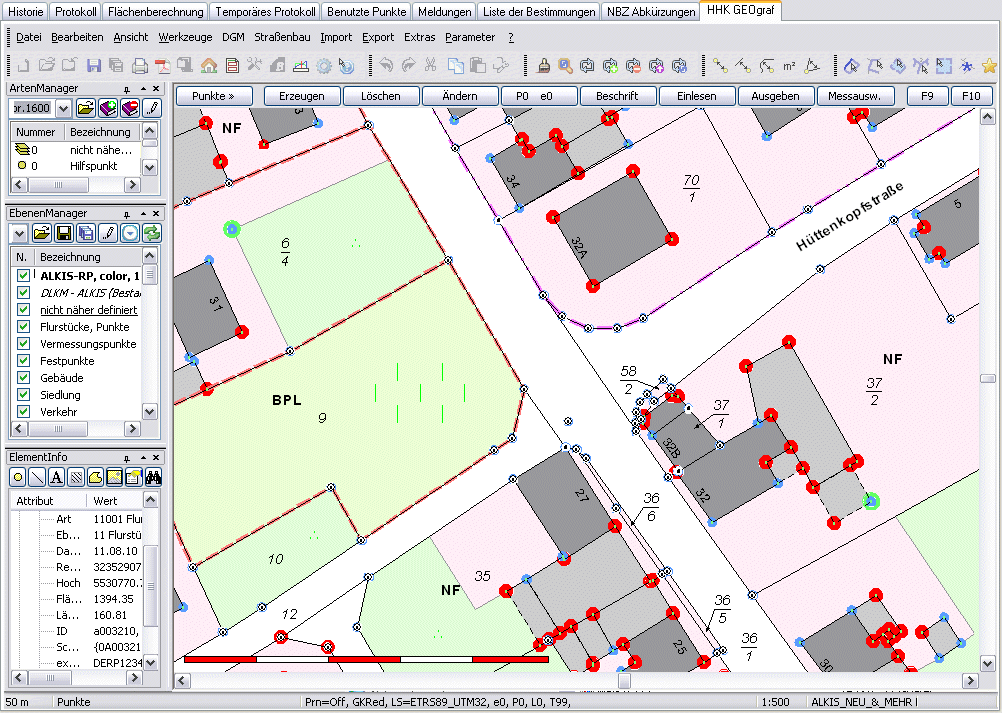Click the green refresh icon in EbenenManager
The image size is (1002, 713).
tap(152, 233)
